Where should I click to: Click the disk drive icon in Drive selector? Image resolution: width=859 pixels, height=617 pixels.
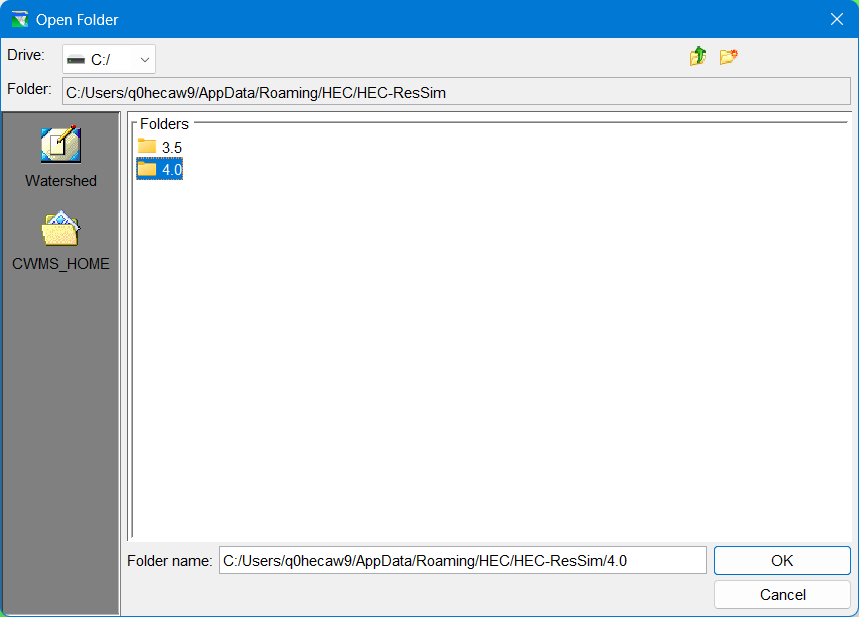point(76,60)
